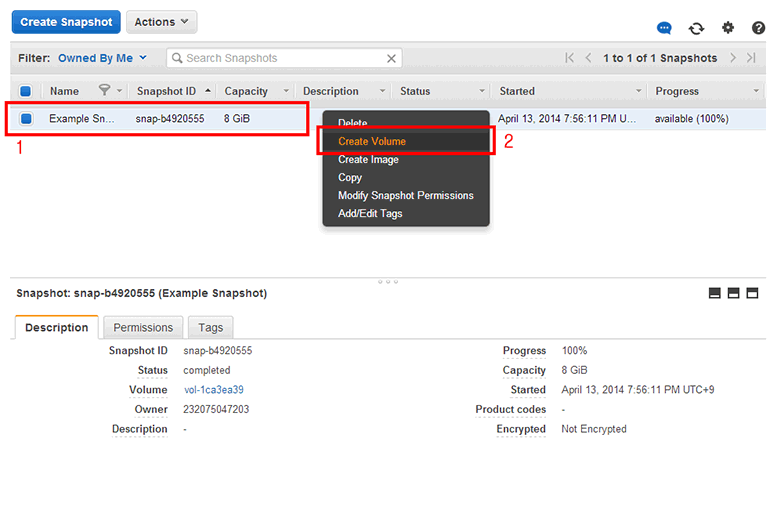The height and width of the screenshot is (532, 770).
Task: Click the feedback speech bubble icon
Action: [664, 28]
